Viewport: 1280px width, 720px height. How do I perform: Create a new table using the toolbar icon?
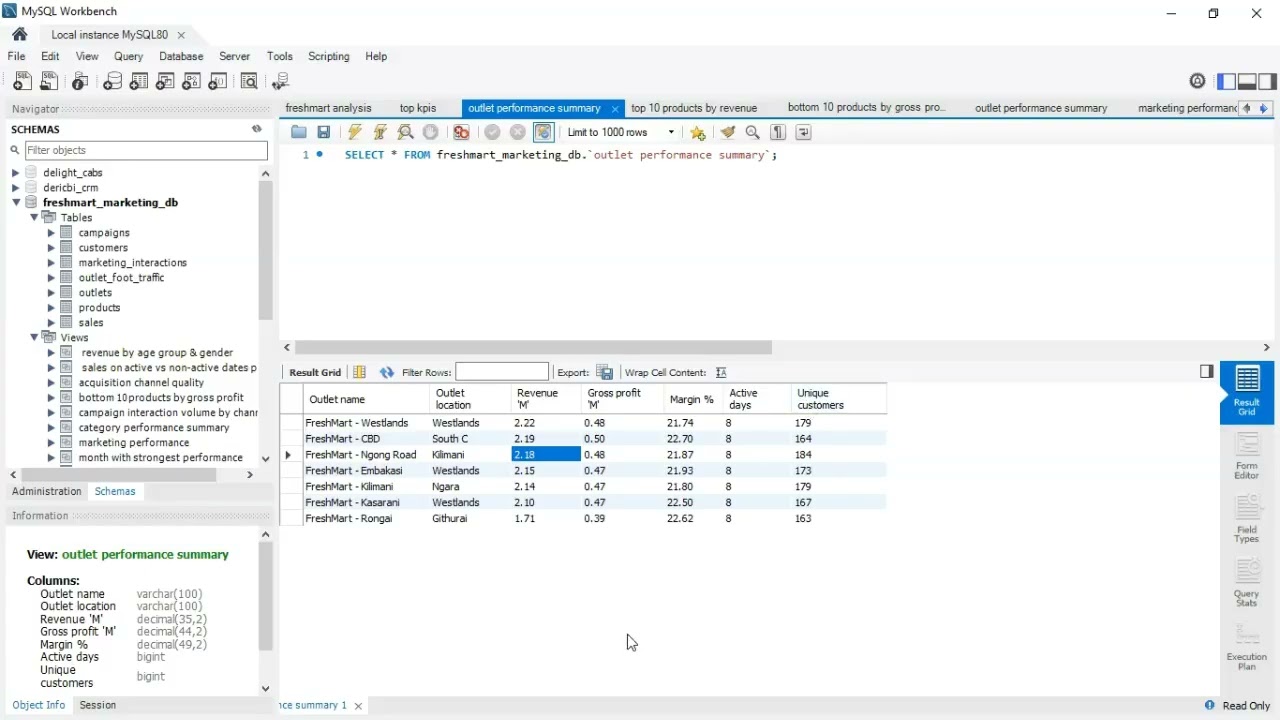139,82
